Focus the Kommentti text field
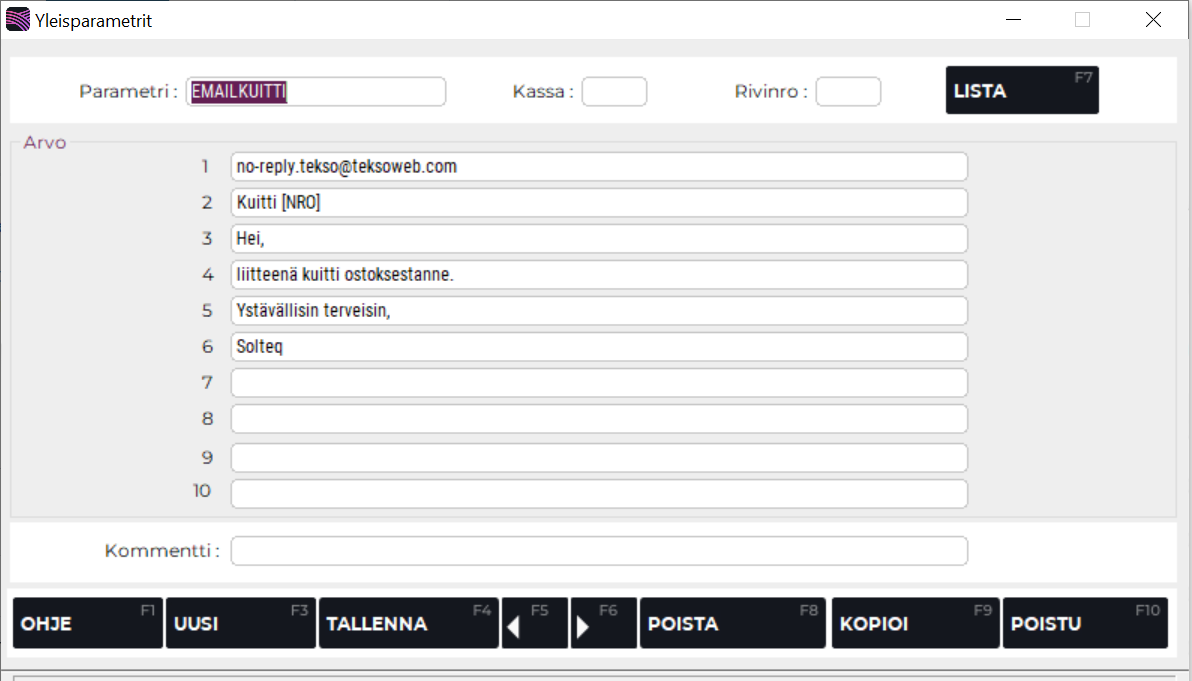Viewport: 1192px width, 681px height. pos(598,551)
